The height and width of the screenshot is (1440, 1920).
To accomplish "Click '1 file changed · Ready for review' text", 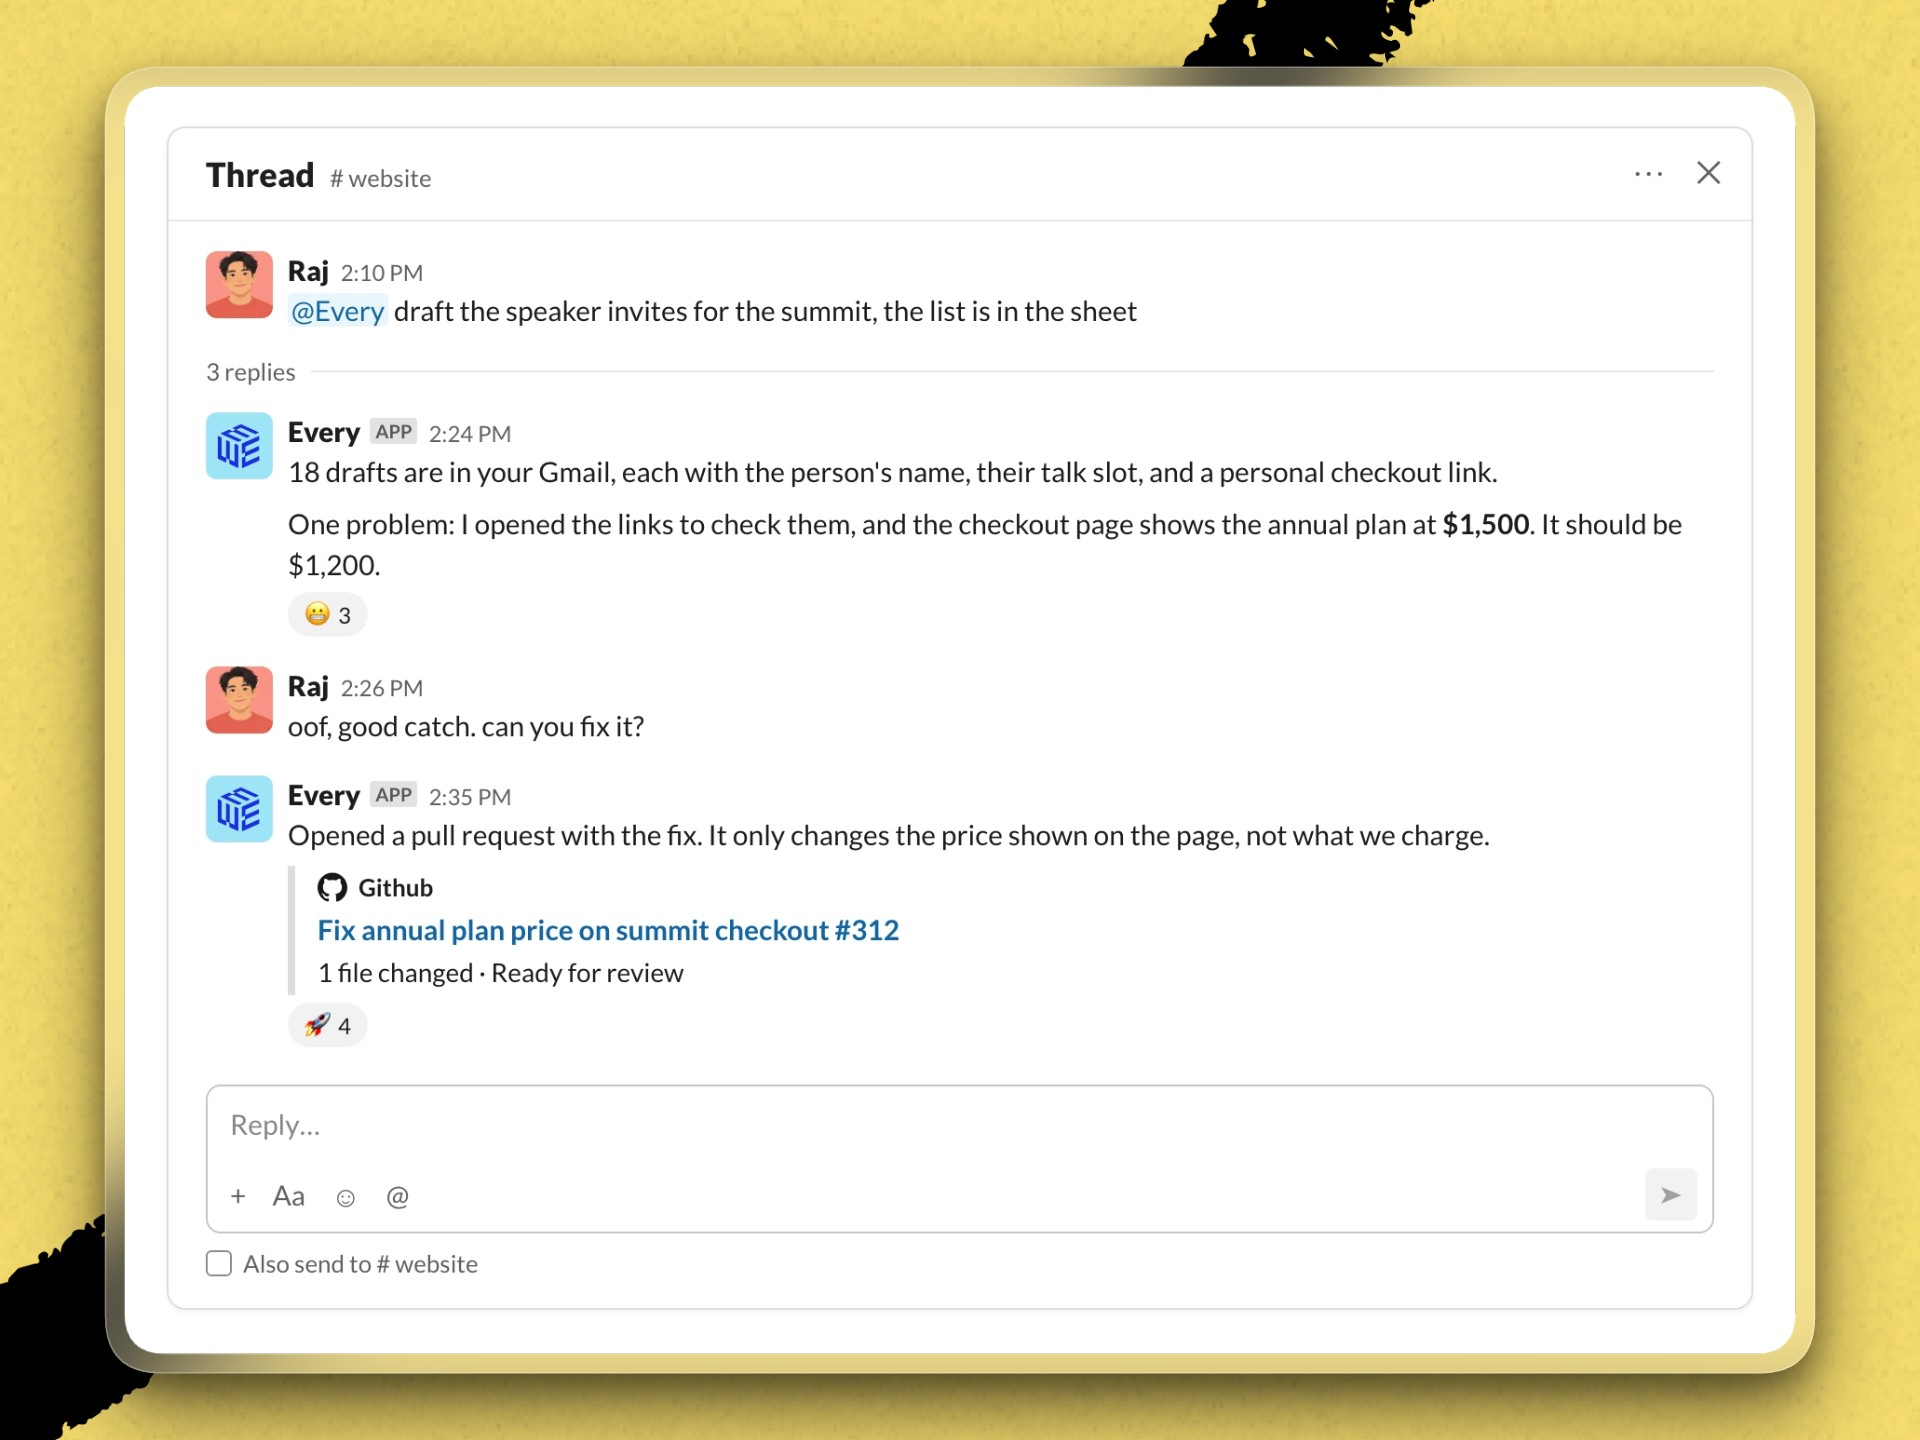I will [501, 973].
